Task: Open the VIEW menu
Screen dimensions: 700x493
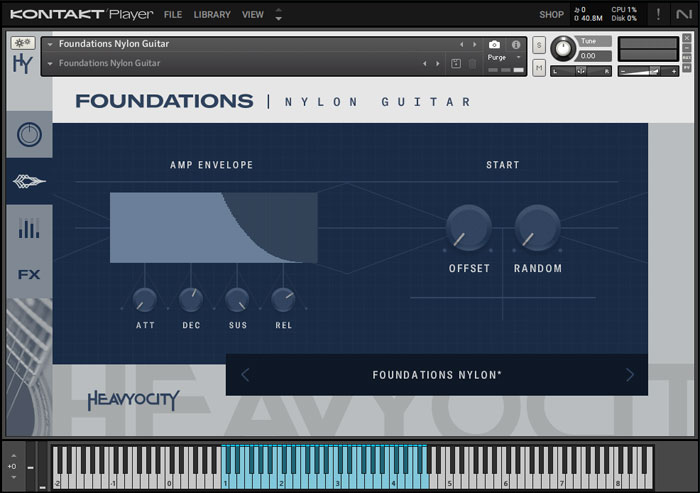Action: 253,15
